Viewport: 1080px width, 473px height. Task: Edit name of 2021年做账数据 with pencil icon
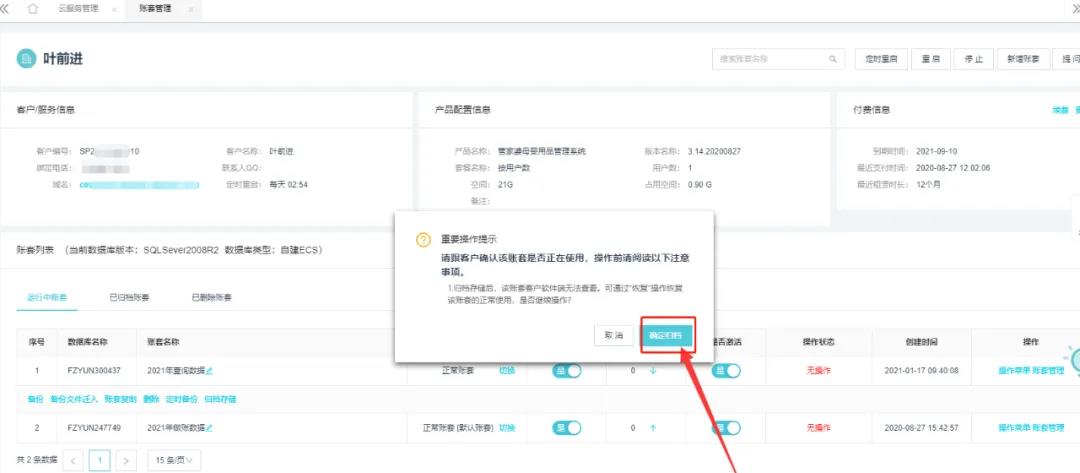(209, 428)
